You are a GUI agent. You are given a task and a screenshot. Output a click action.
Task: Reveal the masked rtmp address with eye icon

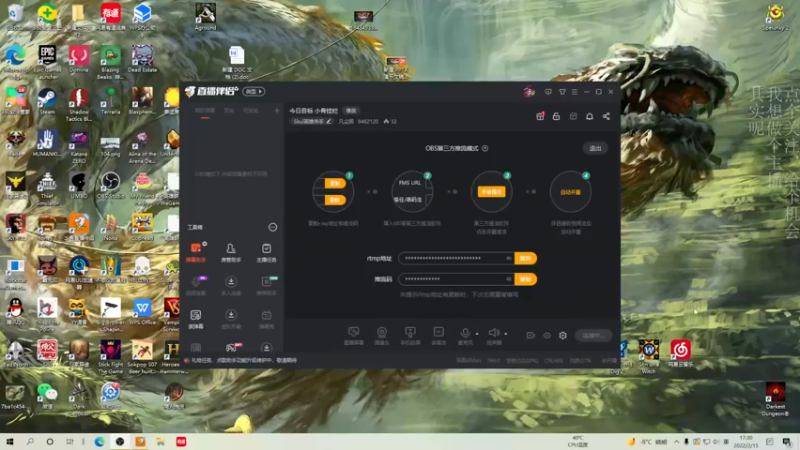point(509,258)
